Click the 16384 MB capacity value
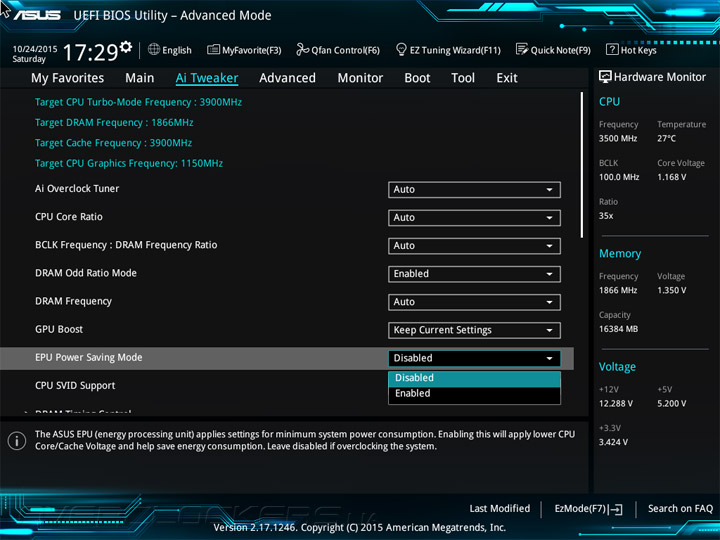720x540 pixels. [619, 329]
